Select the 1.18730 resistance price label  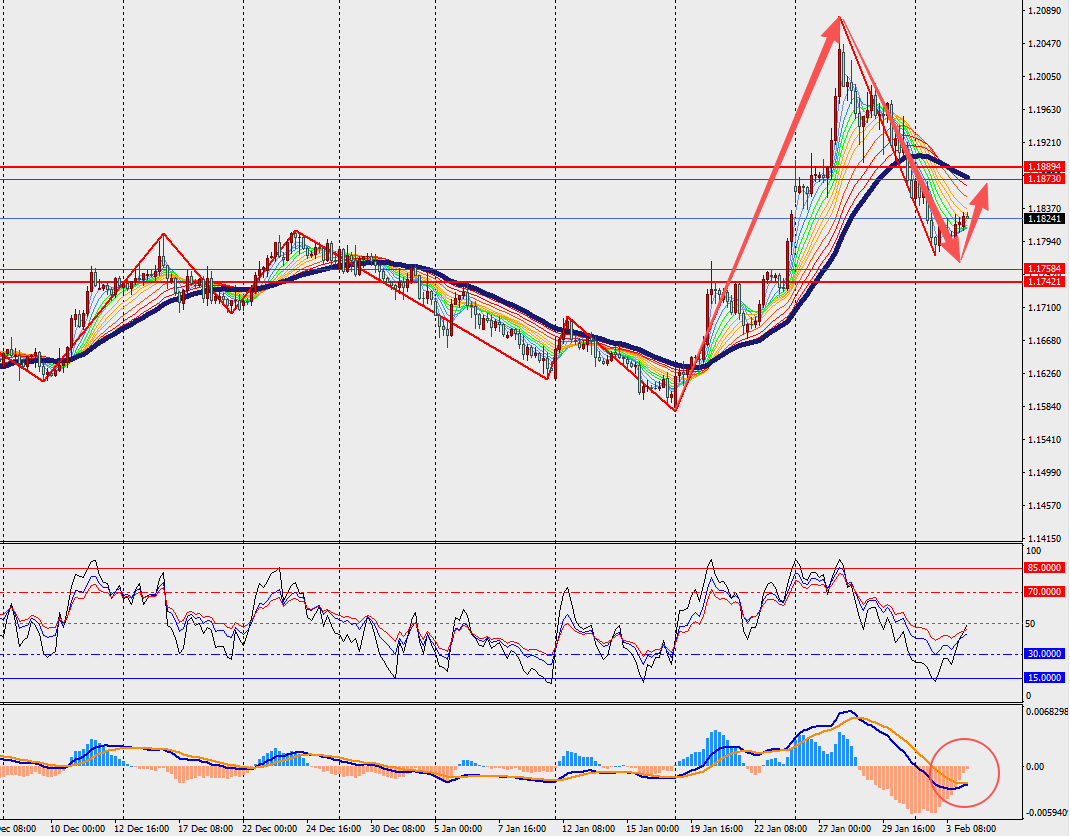pos(1043,178)
